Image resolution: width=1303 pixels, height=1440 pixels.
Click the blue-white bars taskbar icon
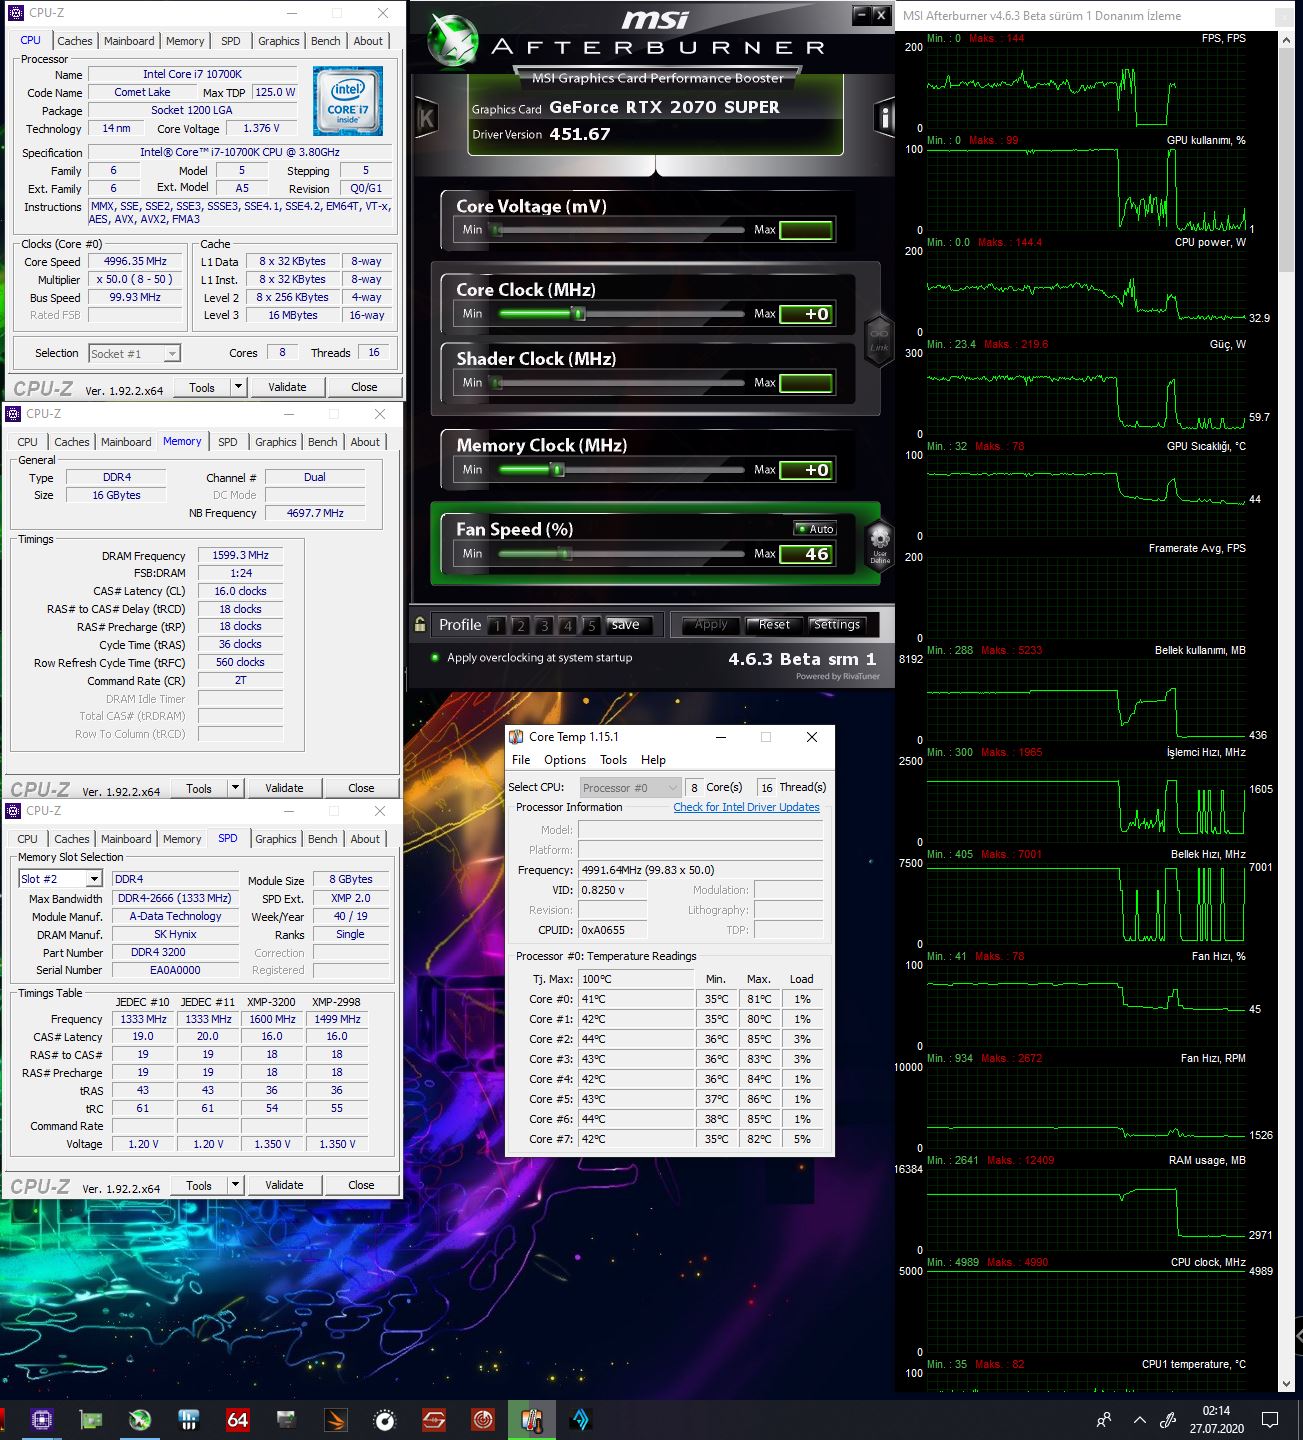[x=188, y=1419]
